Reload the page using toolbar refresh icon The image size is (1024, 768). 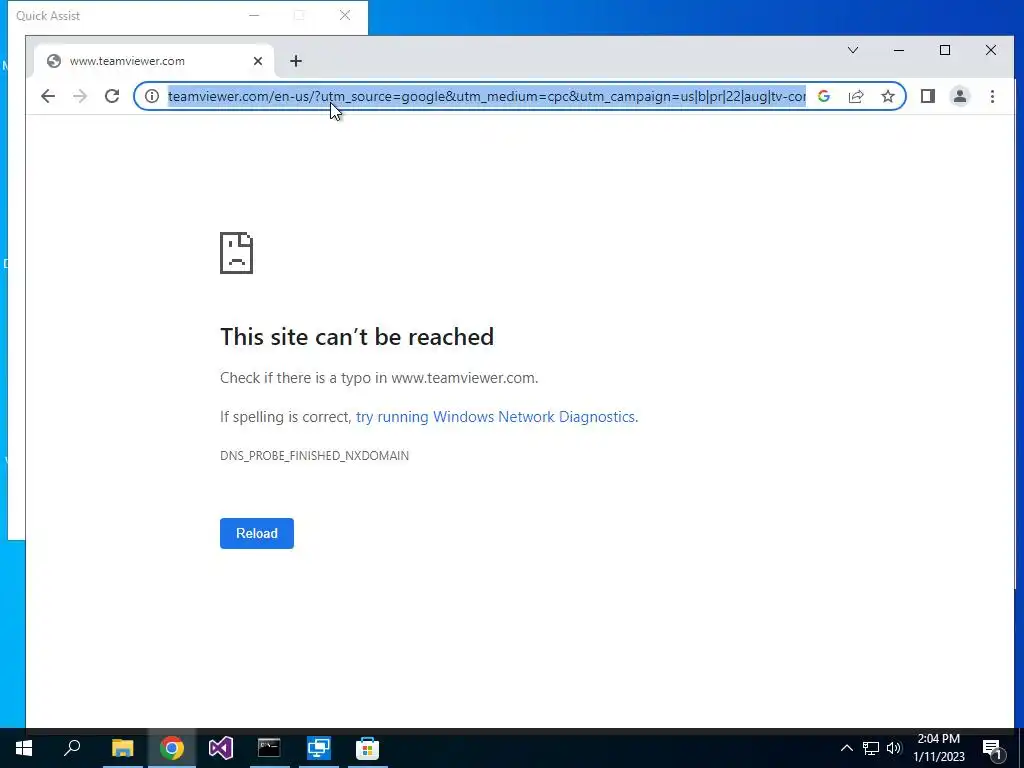tap(112, 97)
